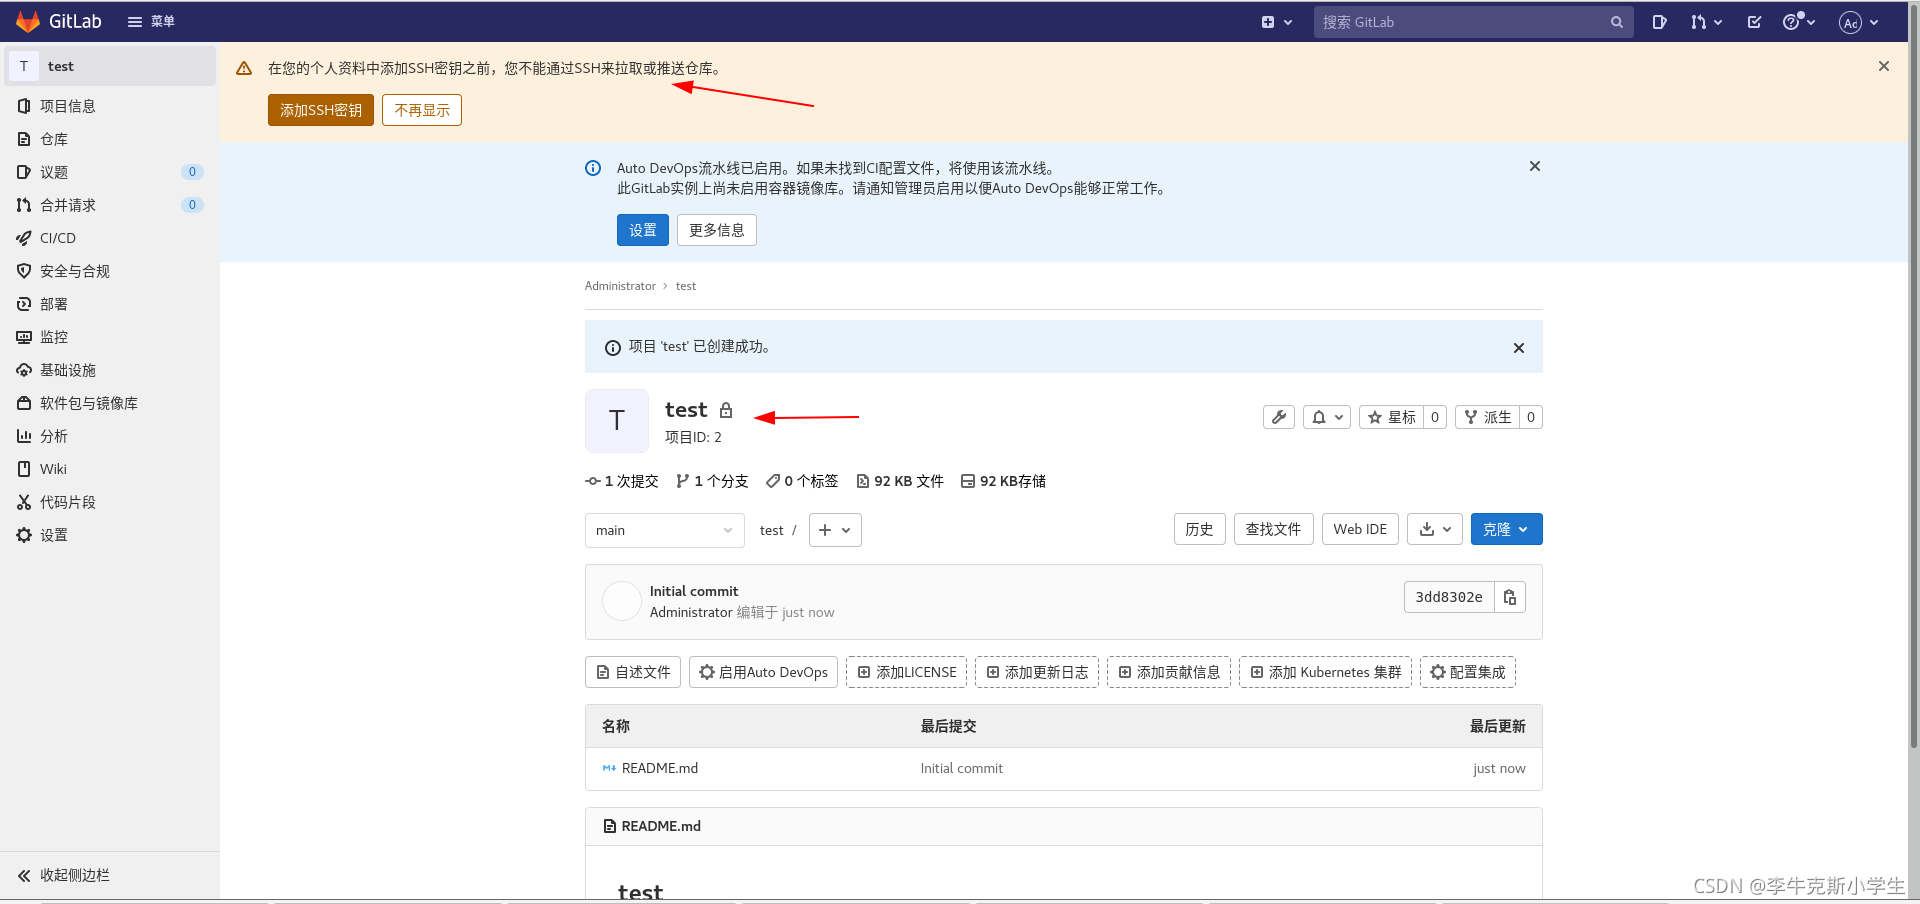Focus the 搜索 GitLab search field
The width and height of the screenshot is (1920, 904).
[x=1473, y=22]
